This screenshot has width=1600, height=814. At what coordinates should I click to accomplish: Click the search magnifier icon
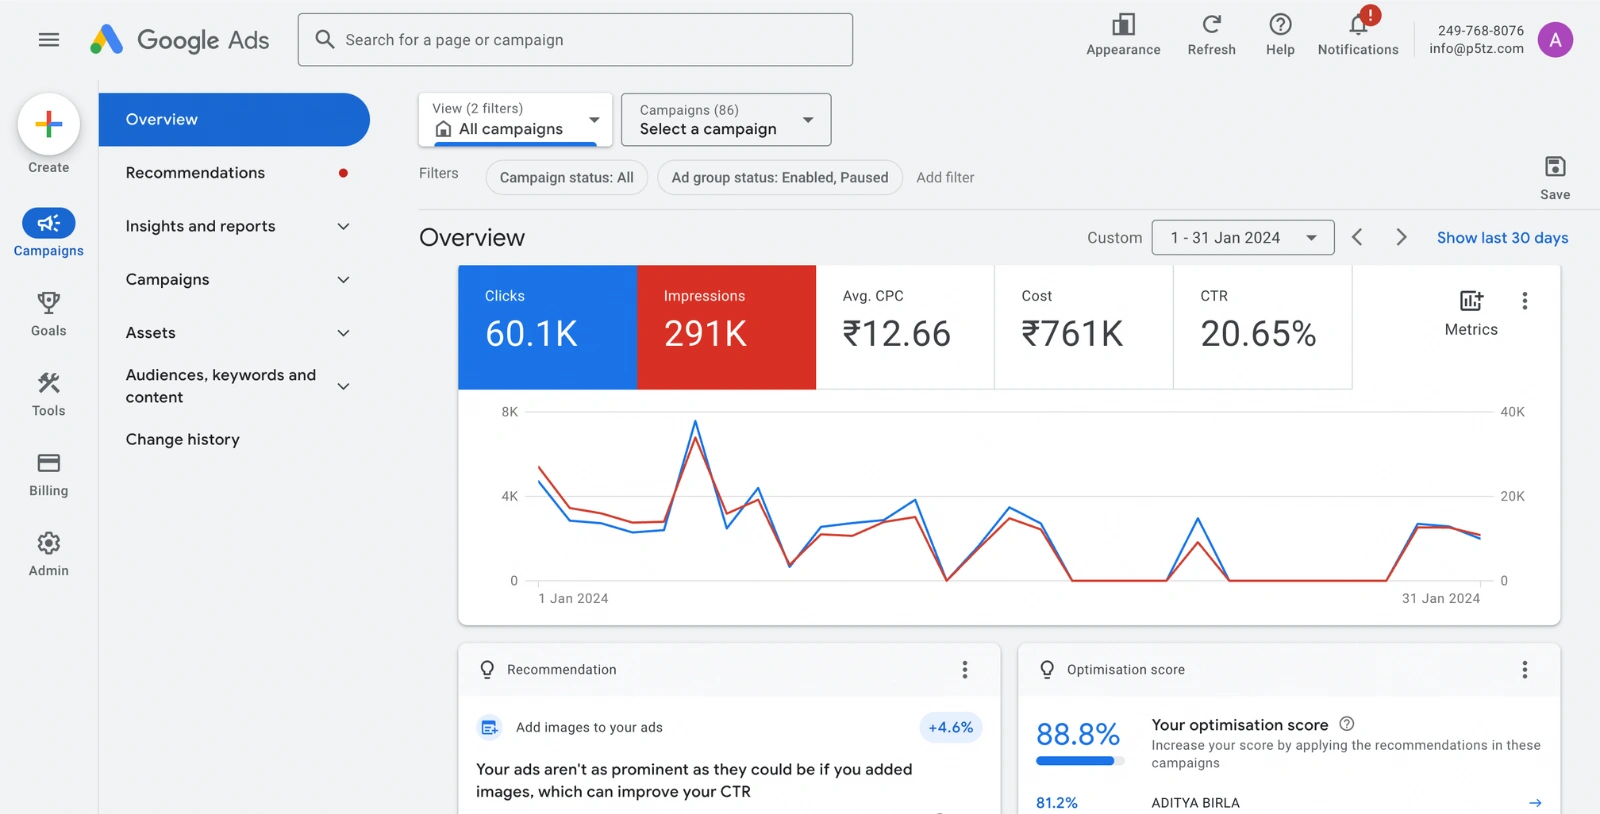324,39
